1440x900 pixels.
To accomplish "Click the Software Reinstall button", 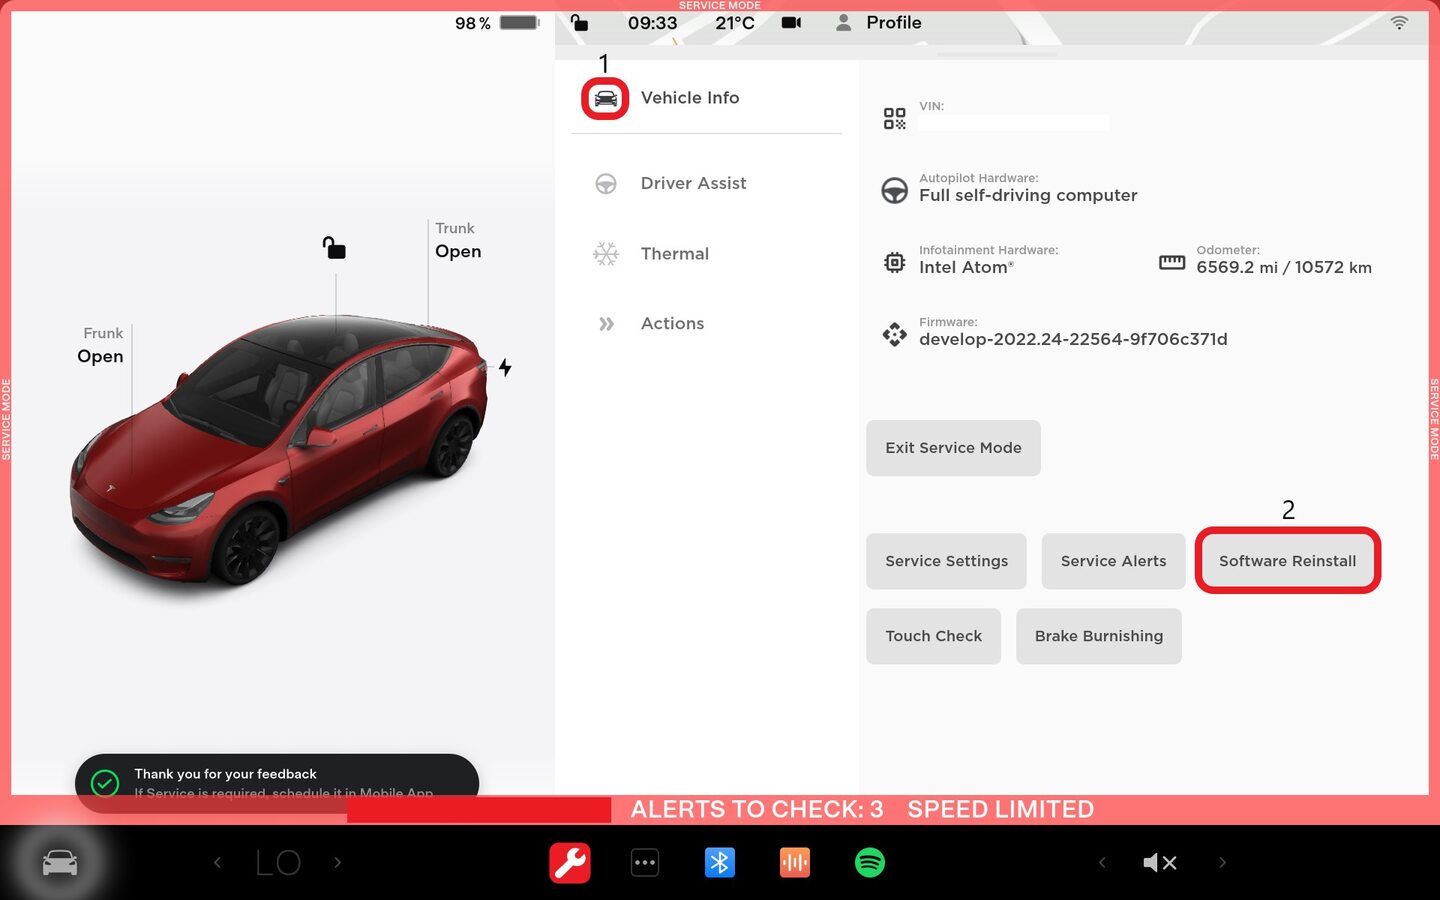I will (1287, 561).
